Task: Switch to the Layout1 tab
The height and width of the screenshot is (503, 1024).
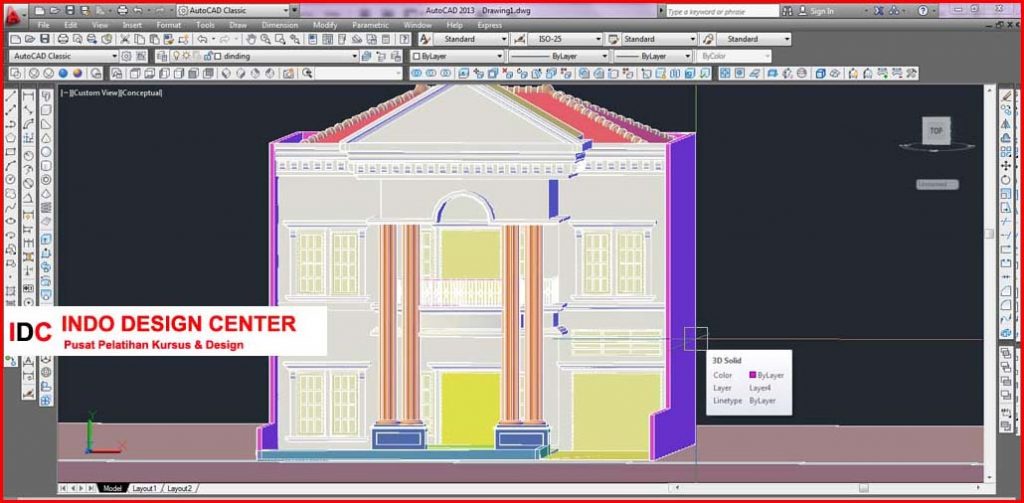Action: click(x=144, y=489)
